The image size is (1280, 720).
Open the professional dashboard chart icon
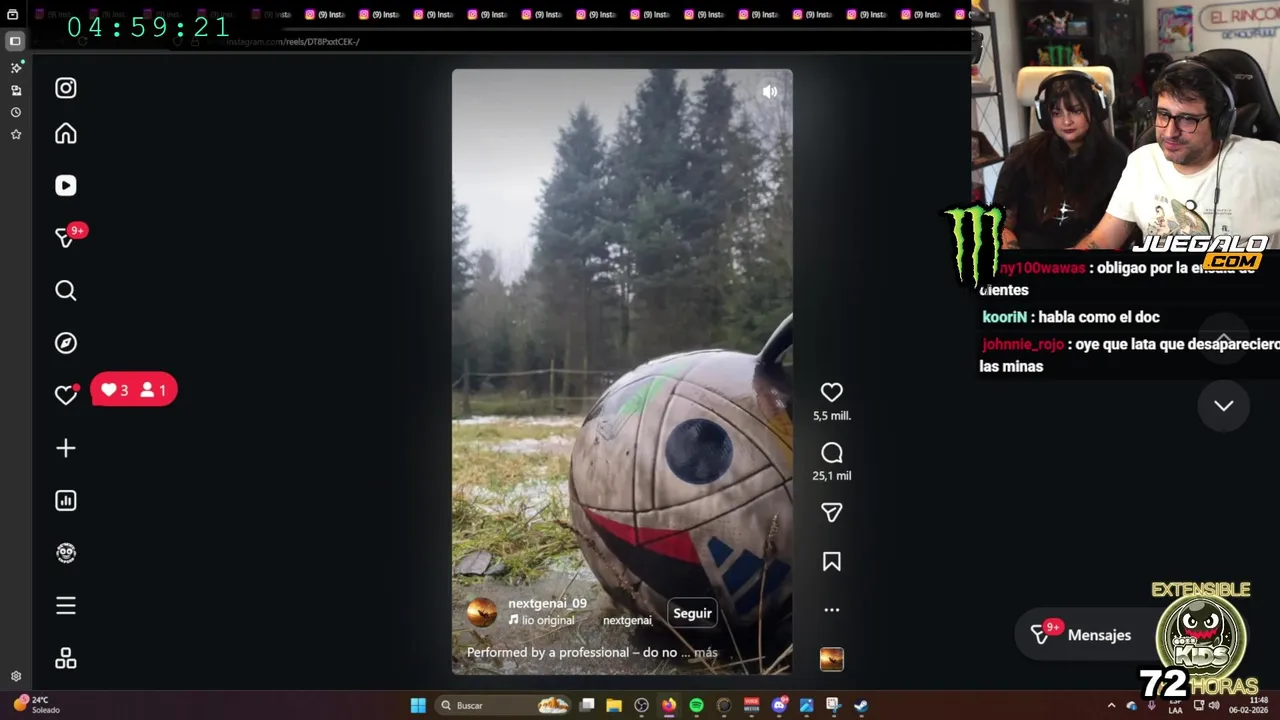[x=66, y=501]
